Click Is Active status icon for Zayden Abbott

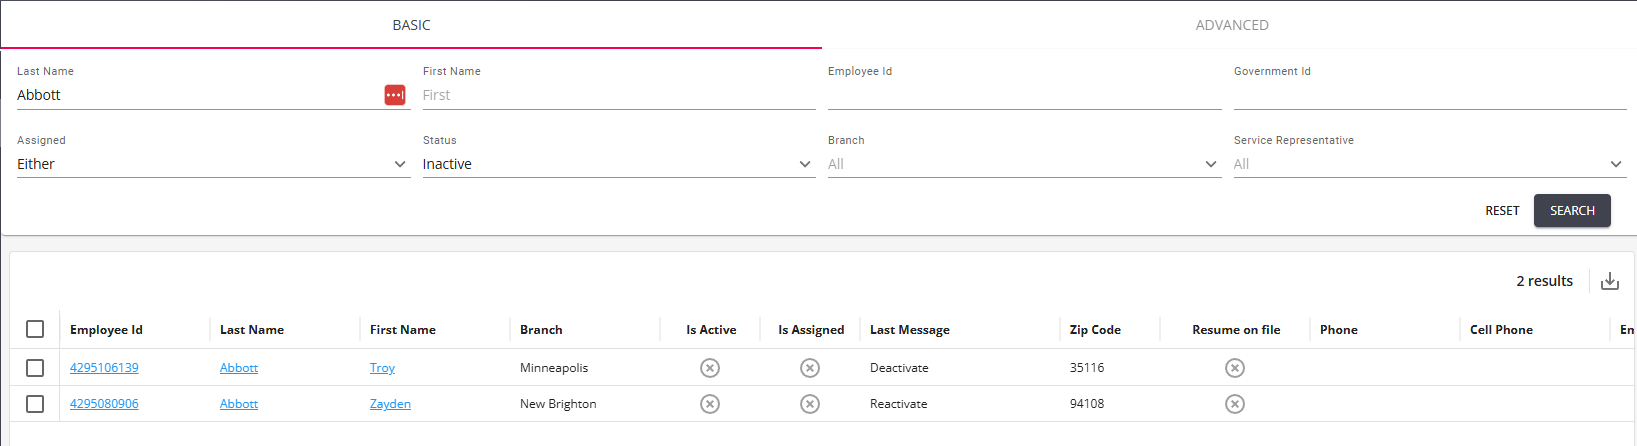pos(710,404)
